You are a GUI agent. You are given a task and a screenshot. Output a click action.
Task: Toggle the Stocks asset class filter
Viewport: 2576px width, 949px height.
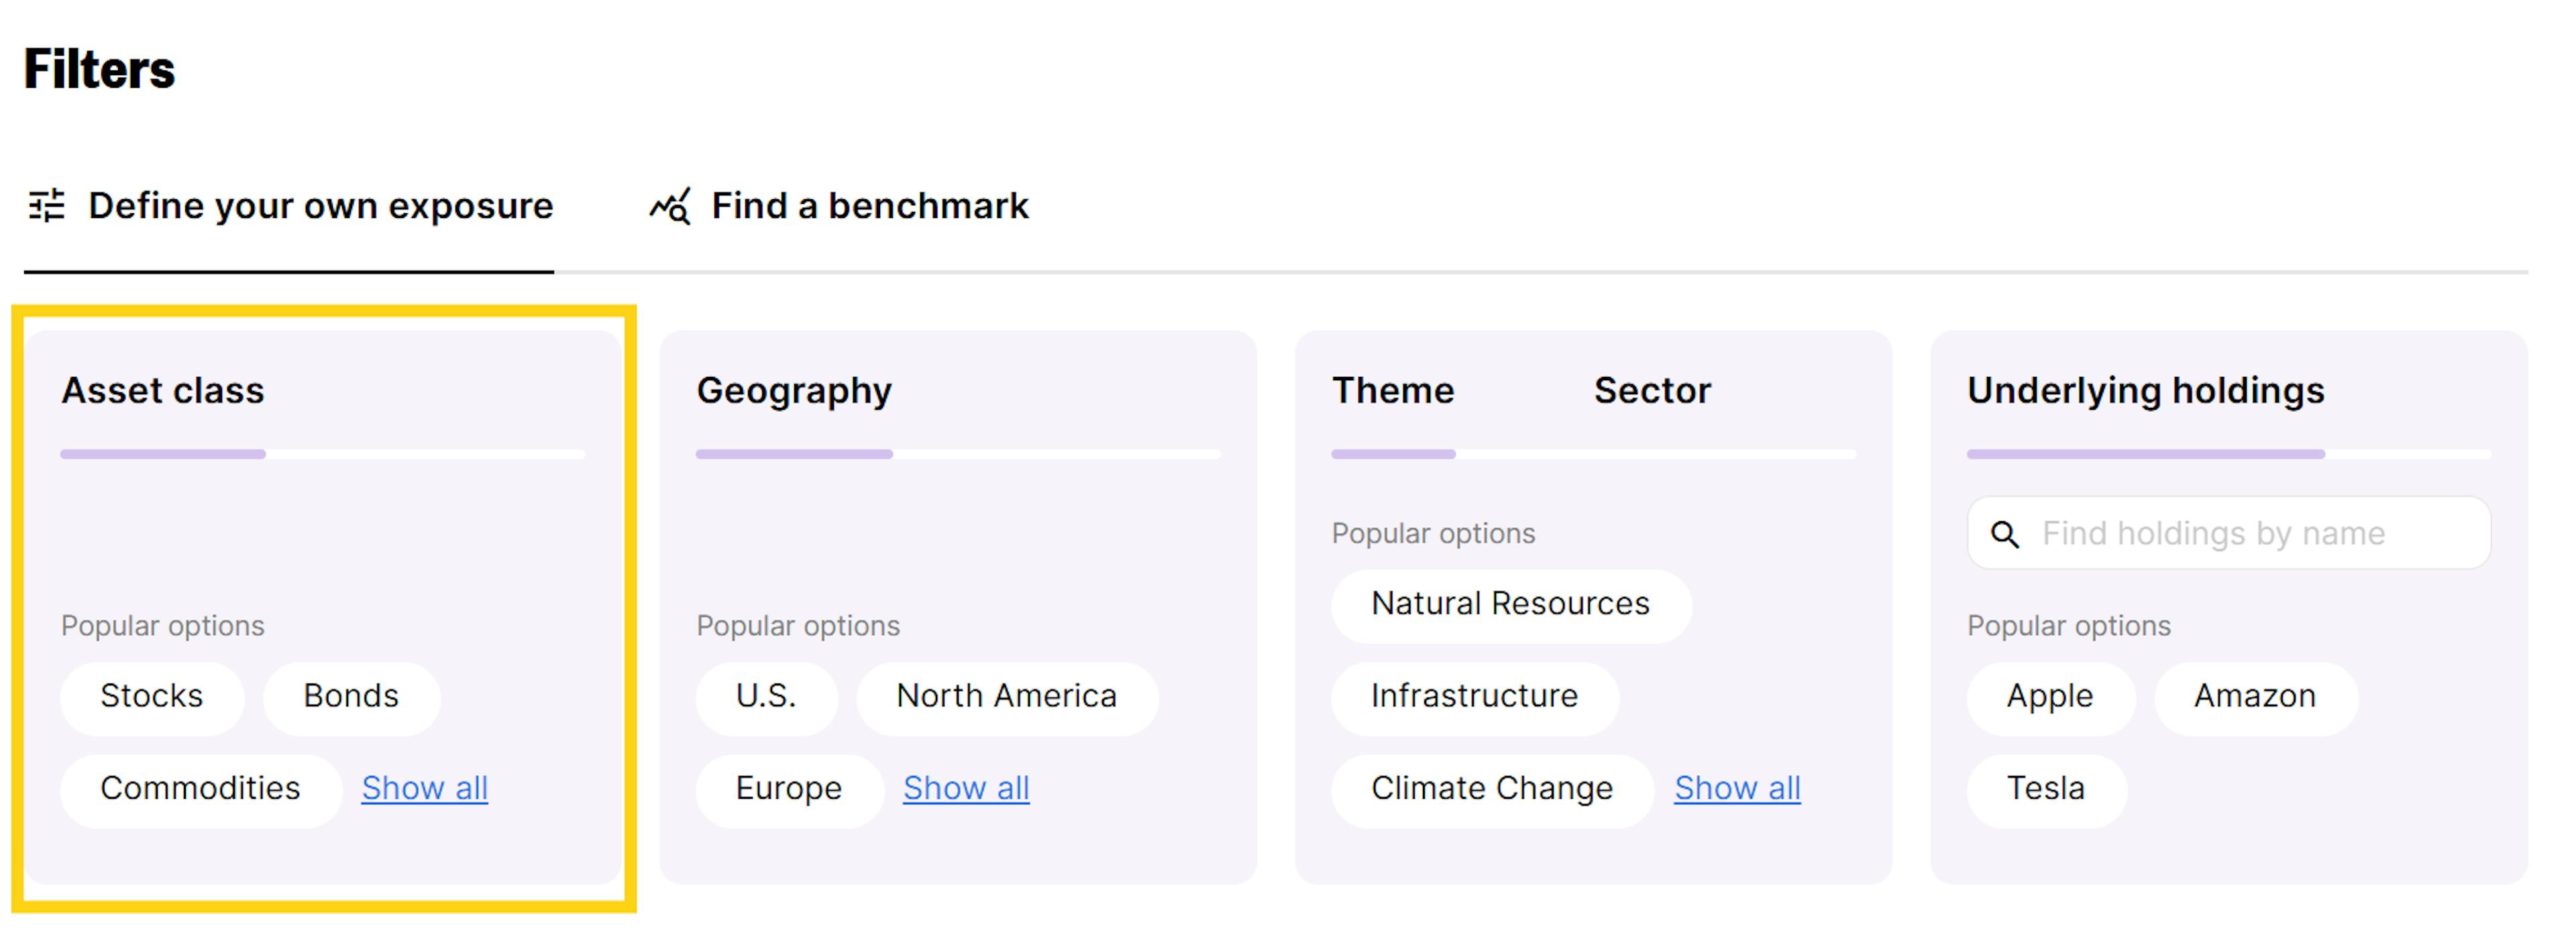[151, 697]
